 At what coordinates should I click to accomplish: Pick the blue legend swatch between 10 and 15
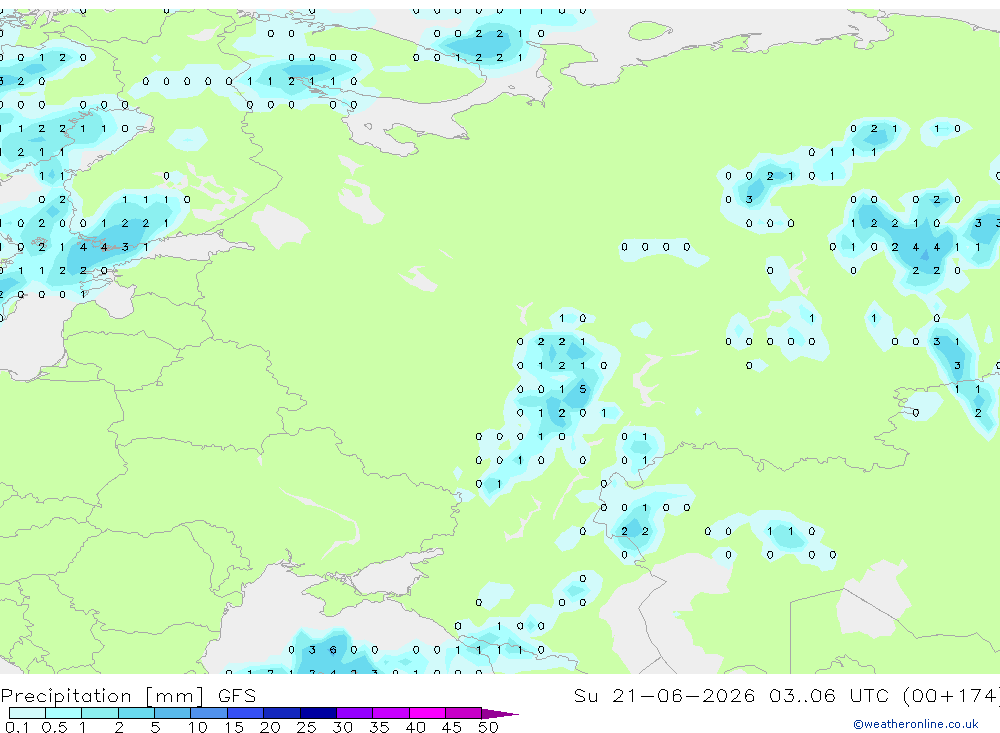(x=209, y=713)
